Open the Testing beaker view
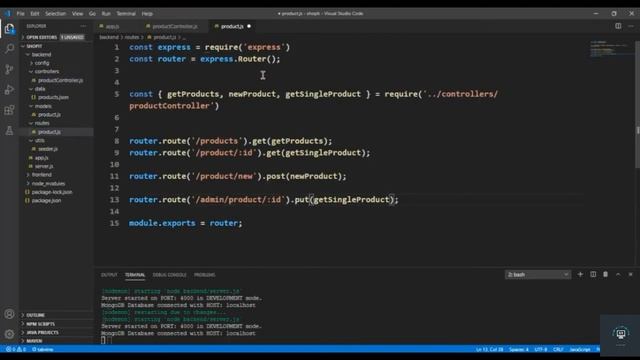The width and height of the screenshot is (640, 360). pyautogui.click(x=9, y=131)
